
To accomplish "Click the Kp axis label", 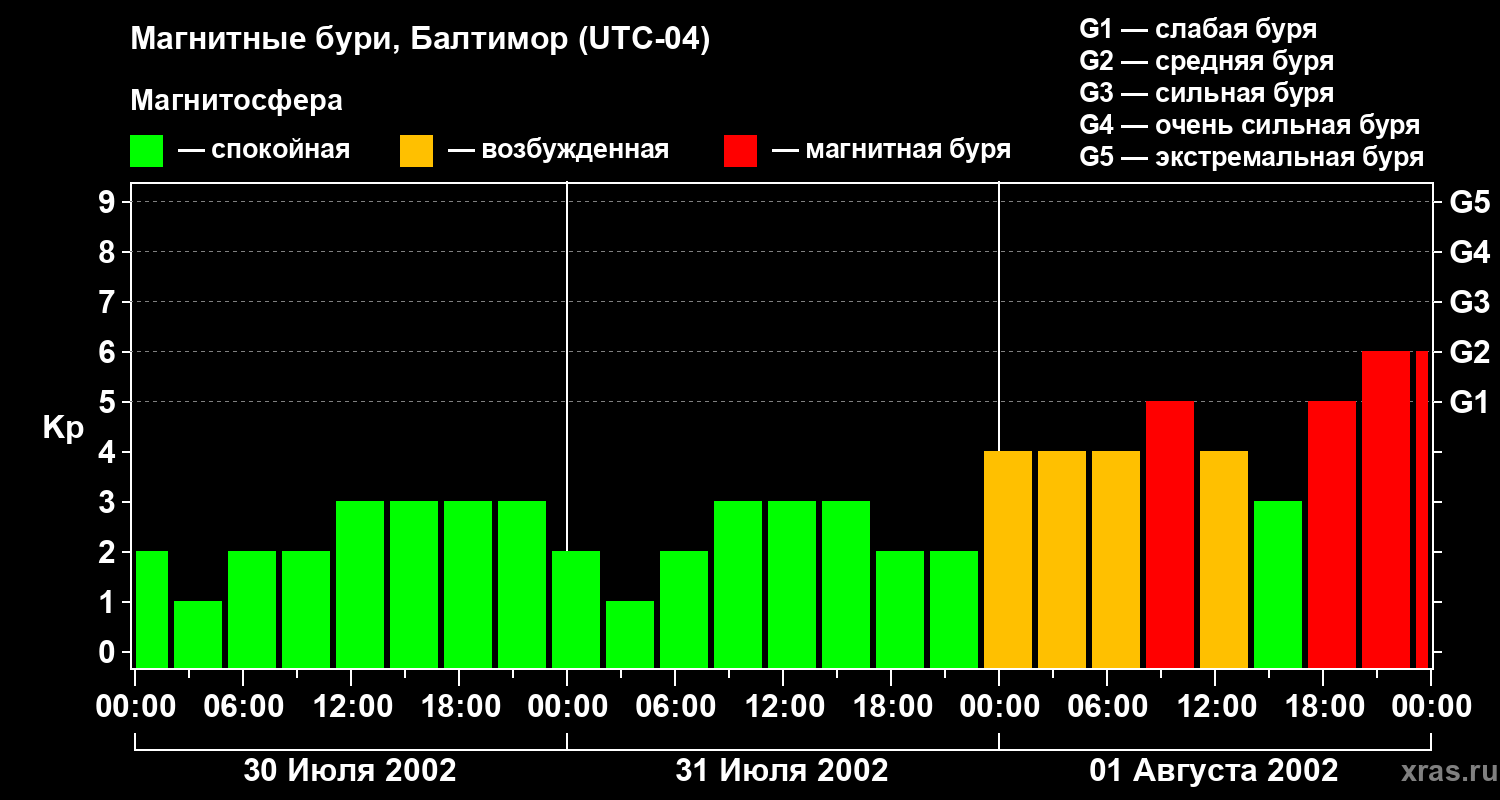I will point(63,429).
